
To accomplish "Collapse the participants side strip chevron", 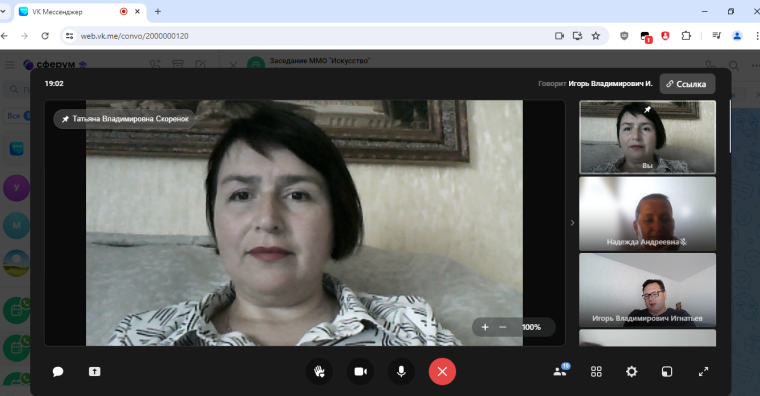I will click(x=572, y=223).
